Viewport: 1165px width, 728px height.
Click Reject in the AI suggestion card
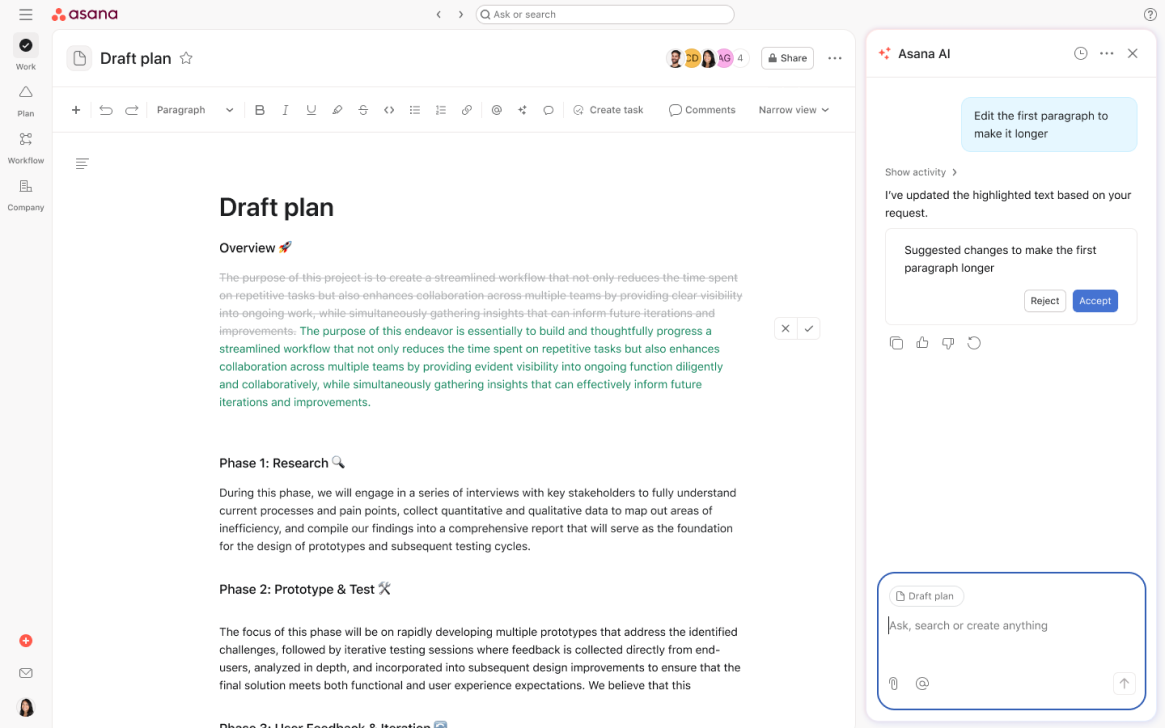click(1045, 301)
